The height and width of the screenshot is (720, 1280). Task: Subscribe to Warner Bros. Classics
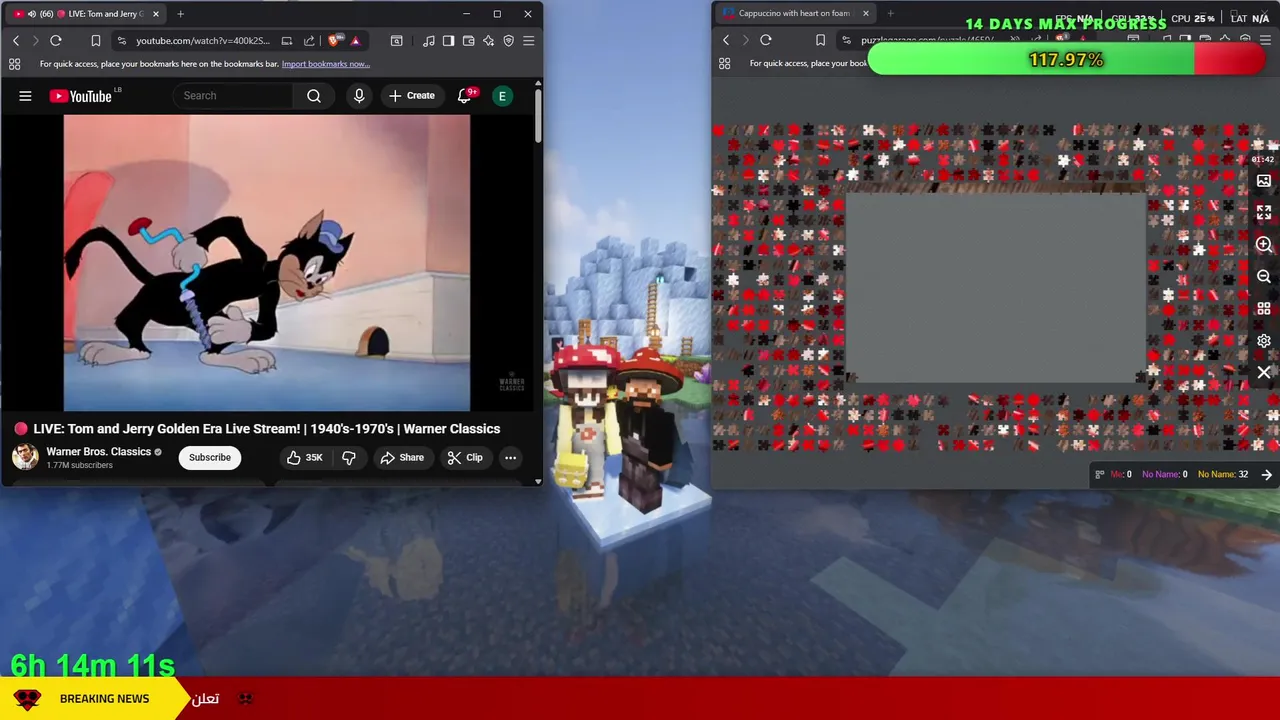pos(210,458)
